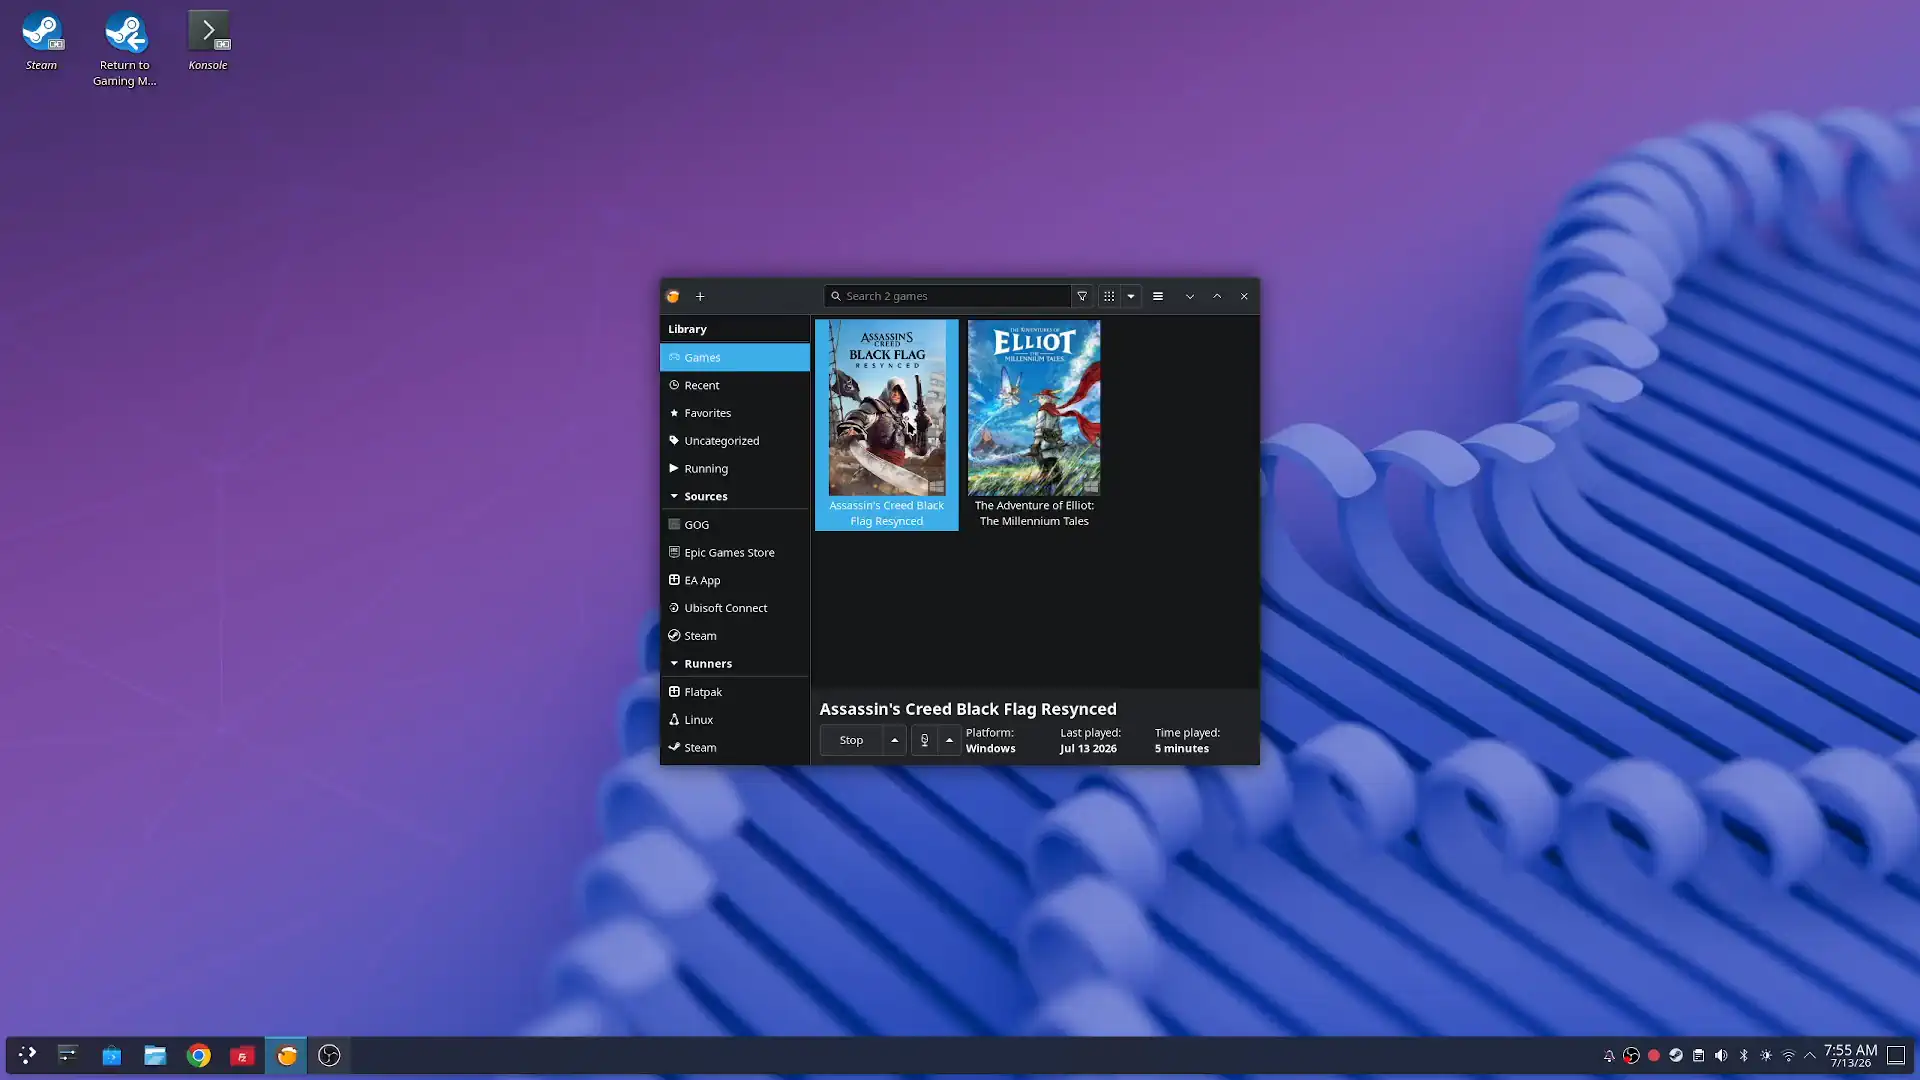Viewport: 1920px width, 1080px height.
Task: Show Running games
Action: click(x=735, y=469)
